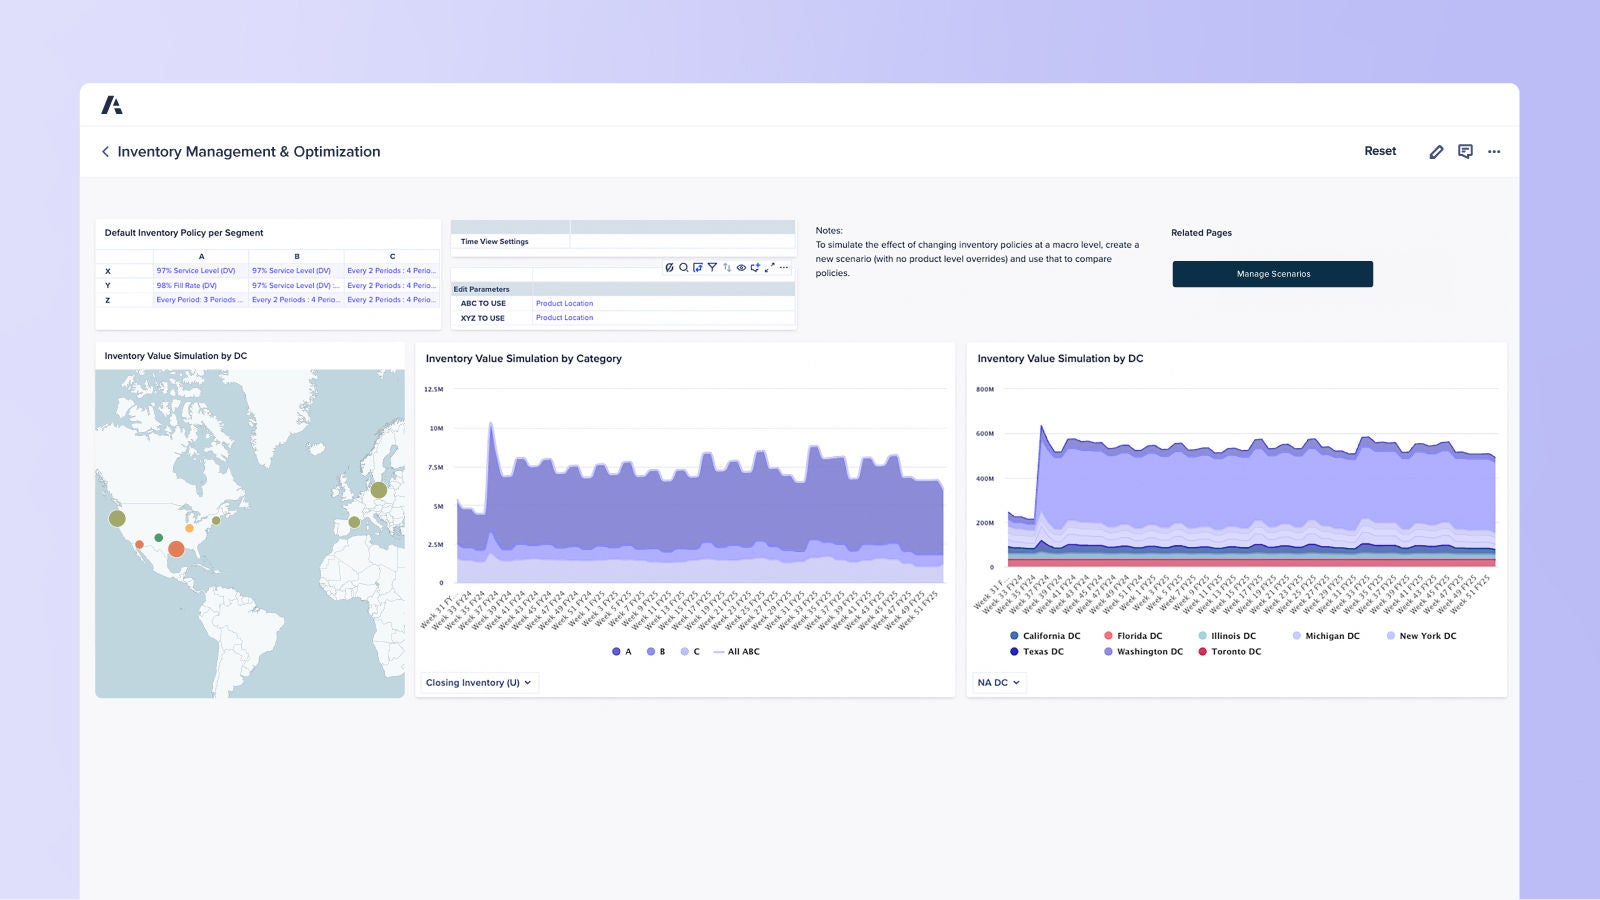This screenshot has height=900, width=1600.
Task: Open the NA DC dropdown
Action: [x=997, y=682]
